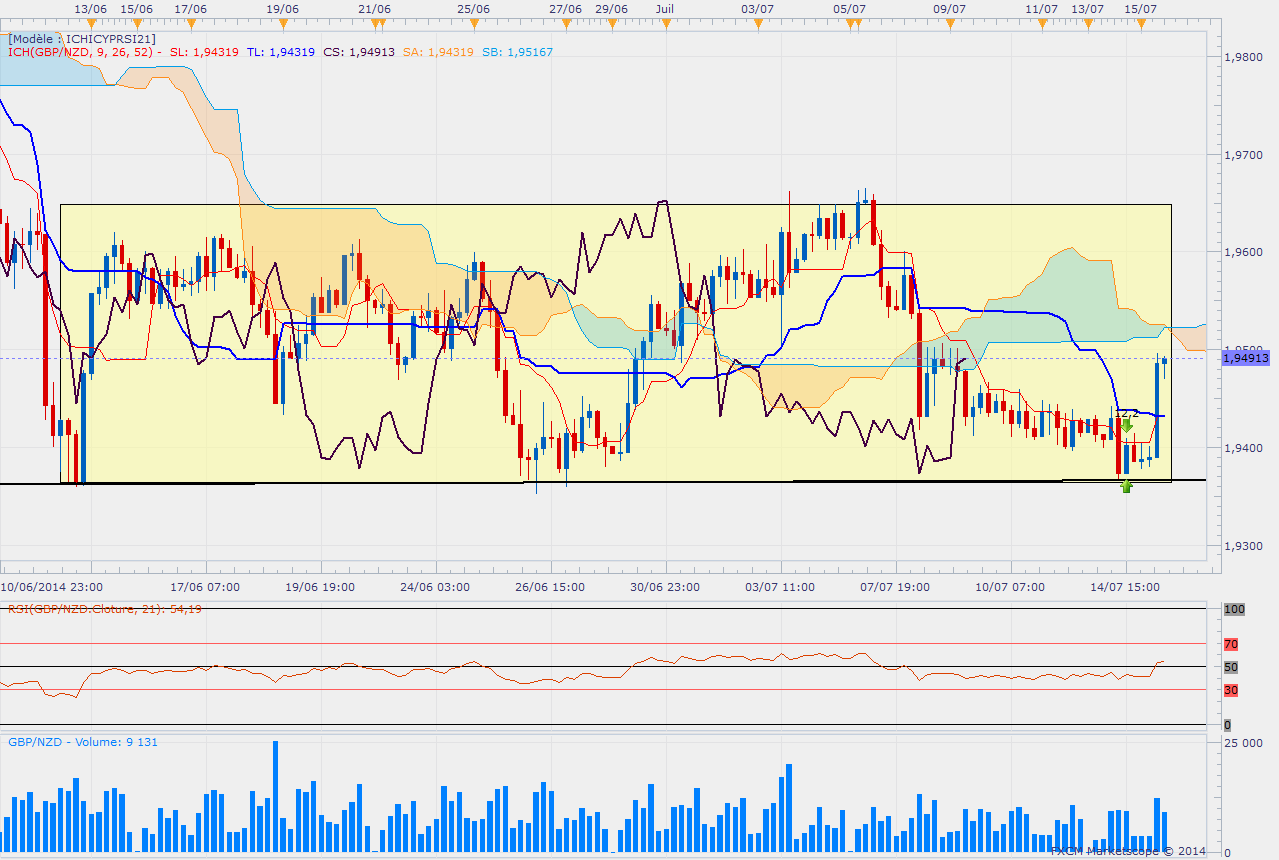The width and height of the screenshot is (1279, 860).
Task: Click the '17/06 07:00' time axis label
Action: (x=205, y=587)
